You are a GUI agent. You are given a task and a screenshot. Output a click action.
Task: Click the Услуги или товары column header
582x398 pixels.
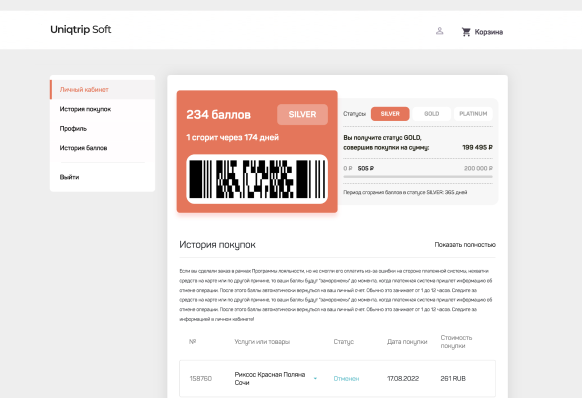click(262, 342)
